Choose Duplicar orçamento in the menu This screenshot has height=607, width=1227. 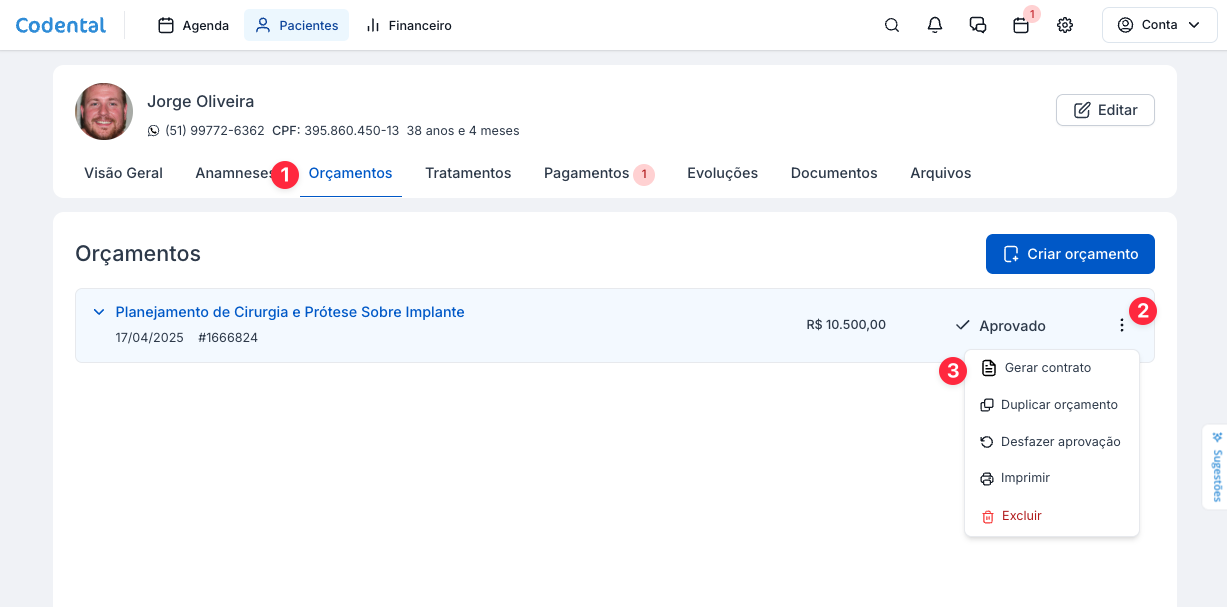tap(1058, 405)
